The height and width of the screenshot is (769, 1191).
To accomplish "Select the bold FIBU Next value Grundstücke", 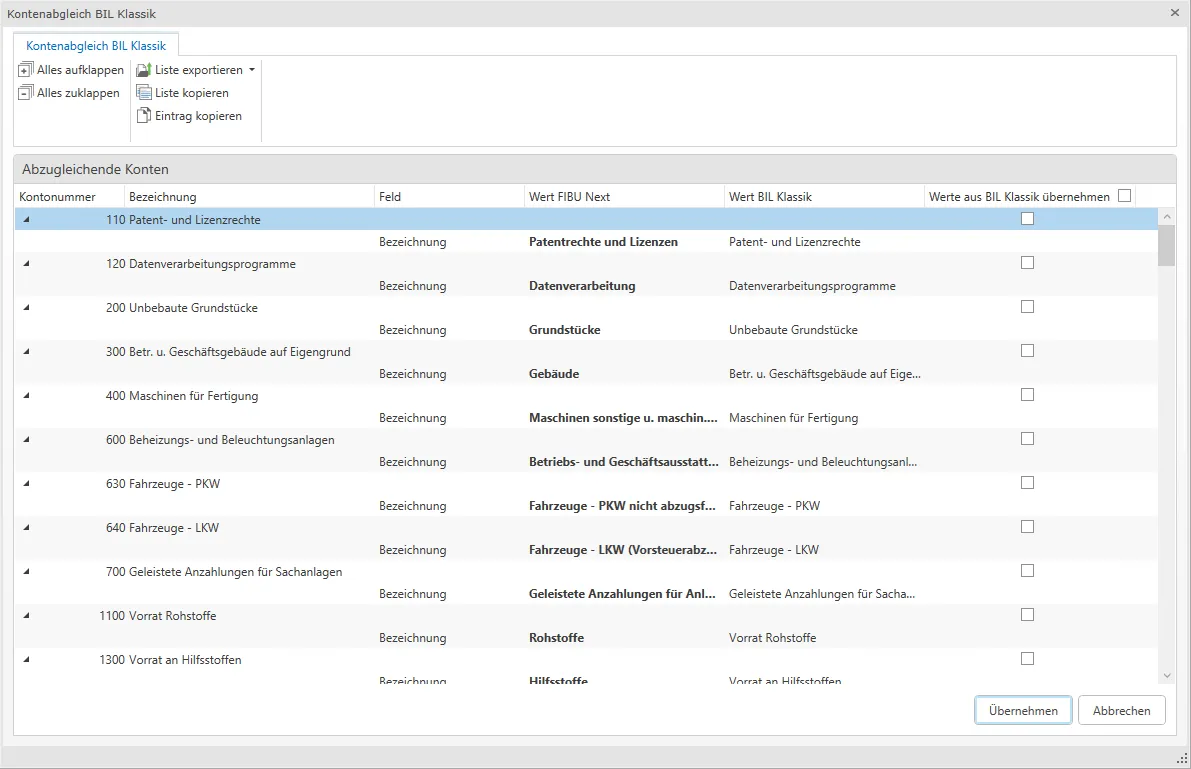I will click(564, 330).
